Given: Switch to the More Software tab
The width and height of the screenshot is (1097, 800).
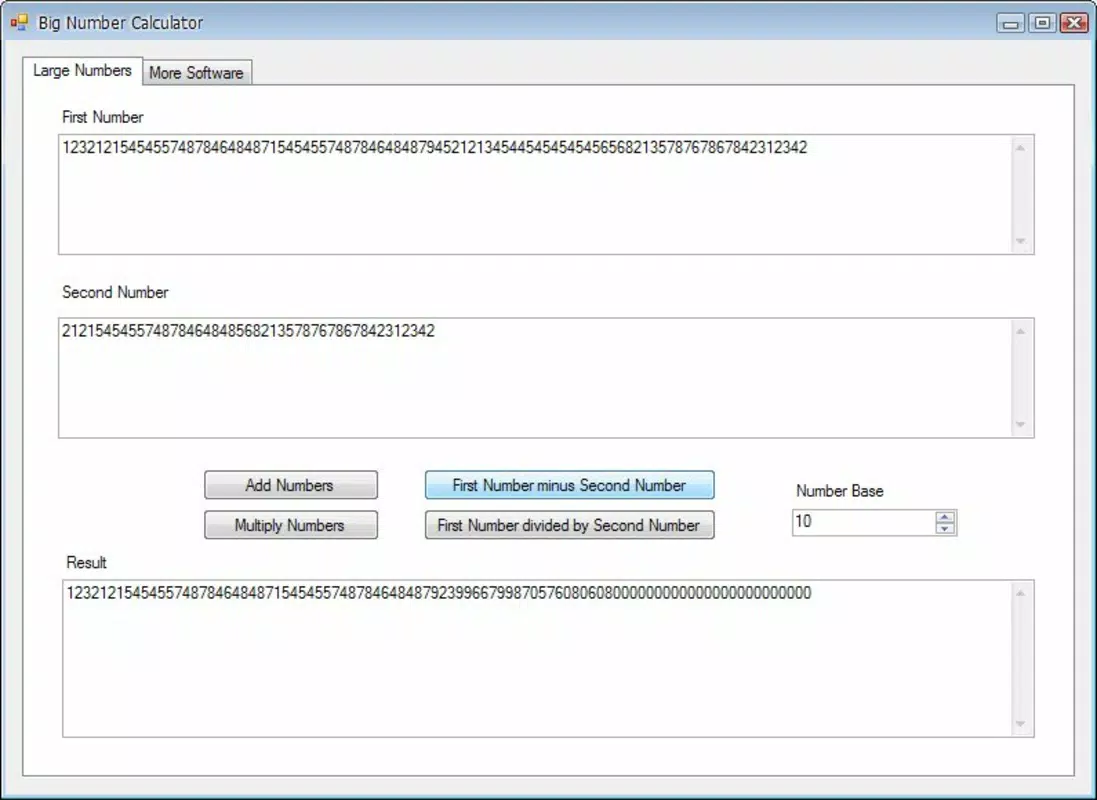Looking at the screenshot, I should (x=197, y=73).
